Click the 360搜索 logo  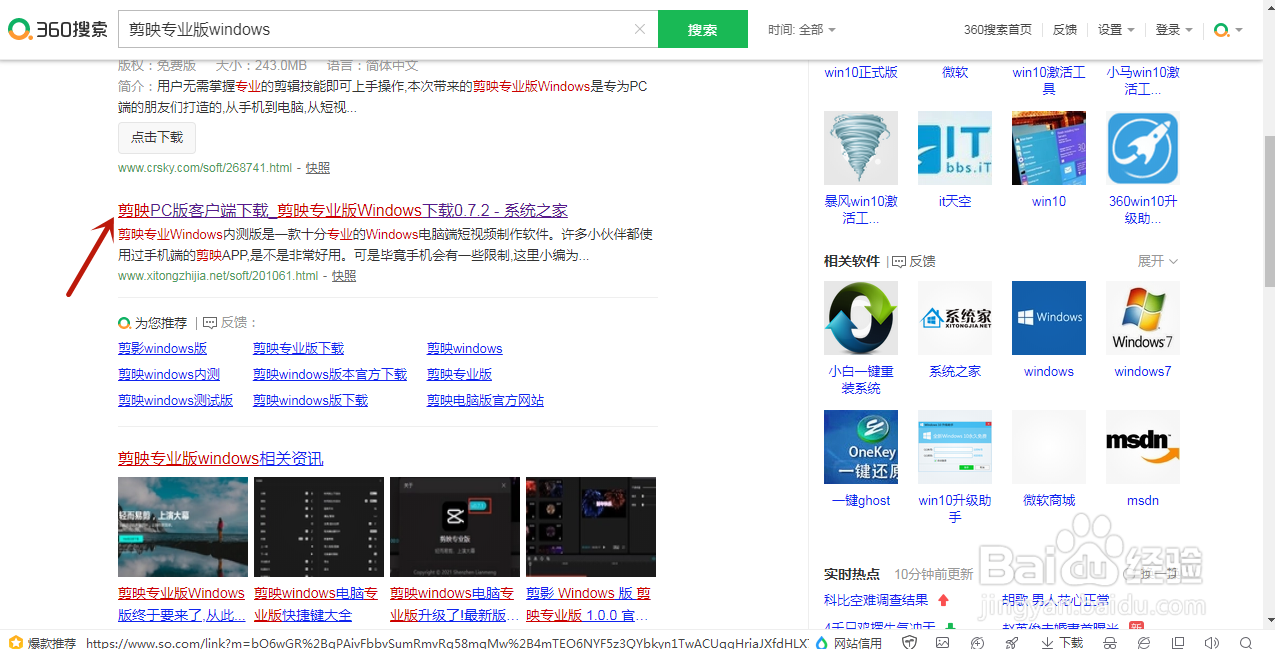pyautogui.click(x=57, y=29)
